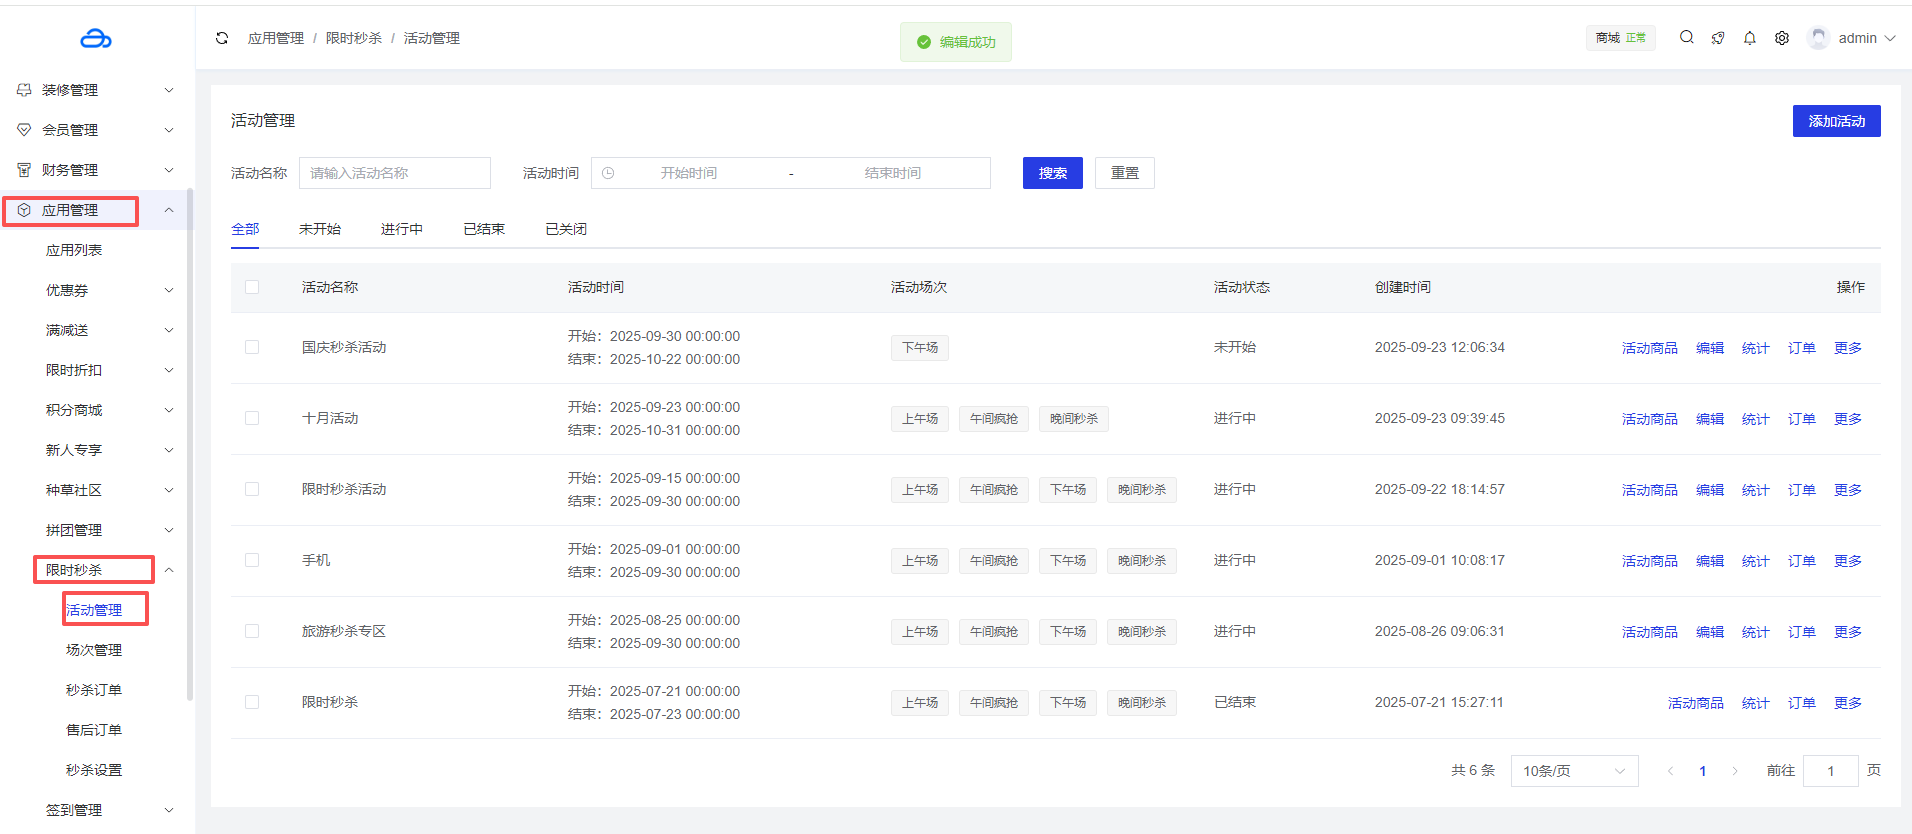Tick the checkbox for 国庆秒杀活动 row
This screenshot has width=1912, height=834.
[252, 347]
